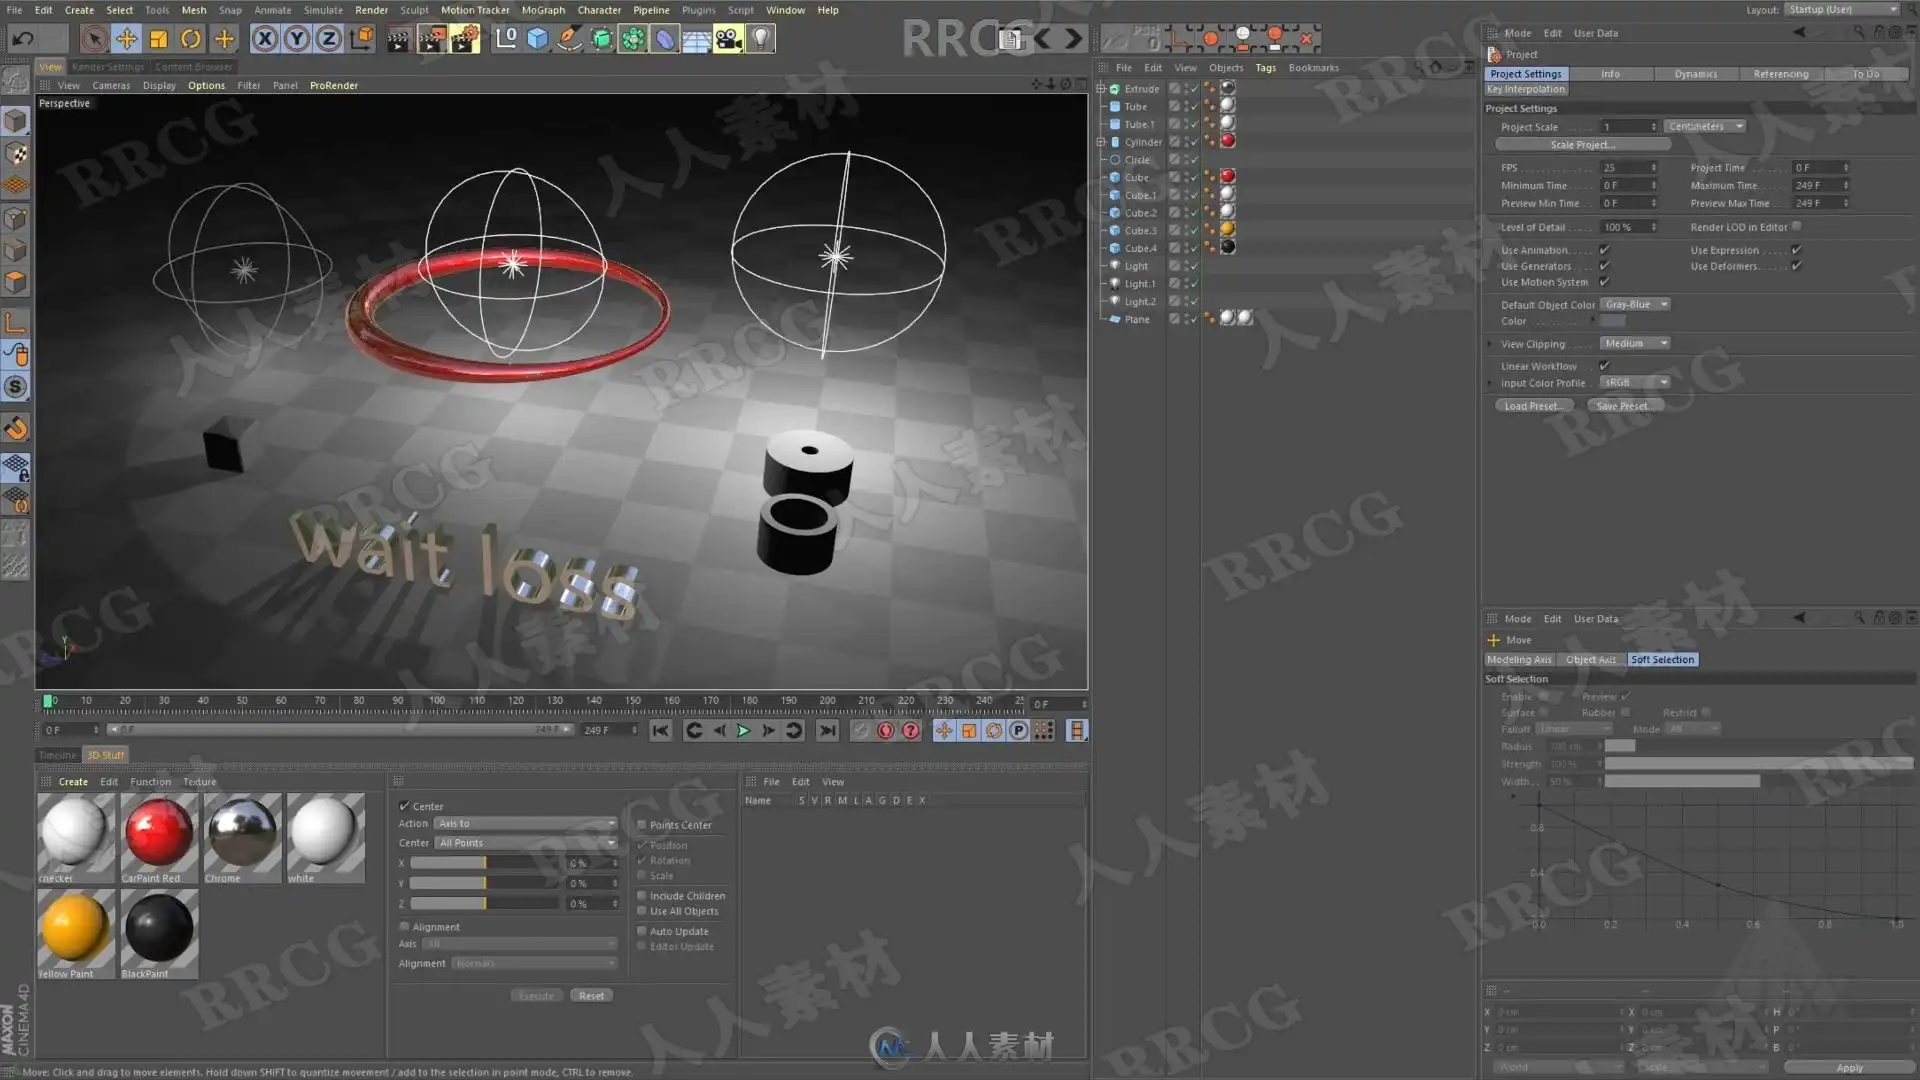Open the Centimeters unit dropdown
This screenshot has width=1920, height=1080.
click(1705, 127)
